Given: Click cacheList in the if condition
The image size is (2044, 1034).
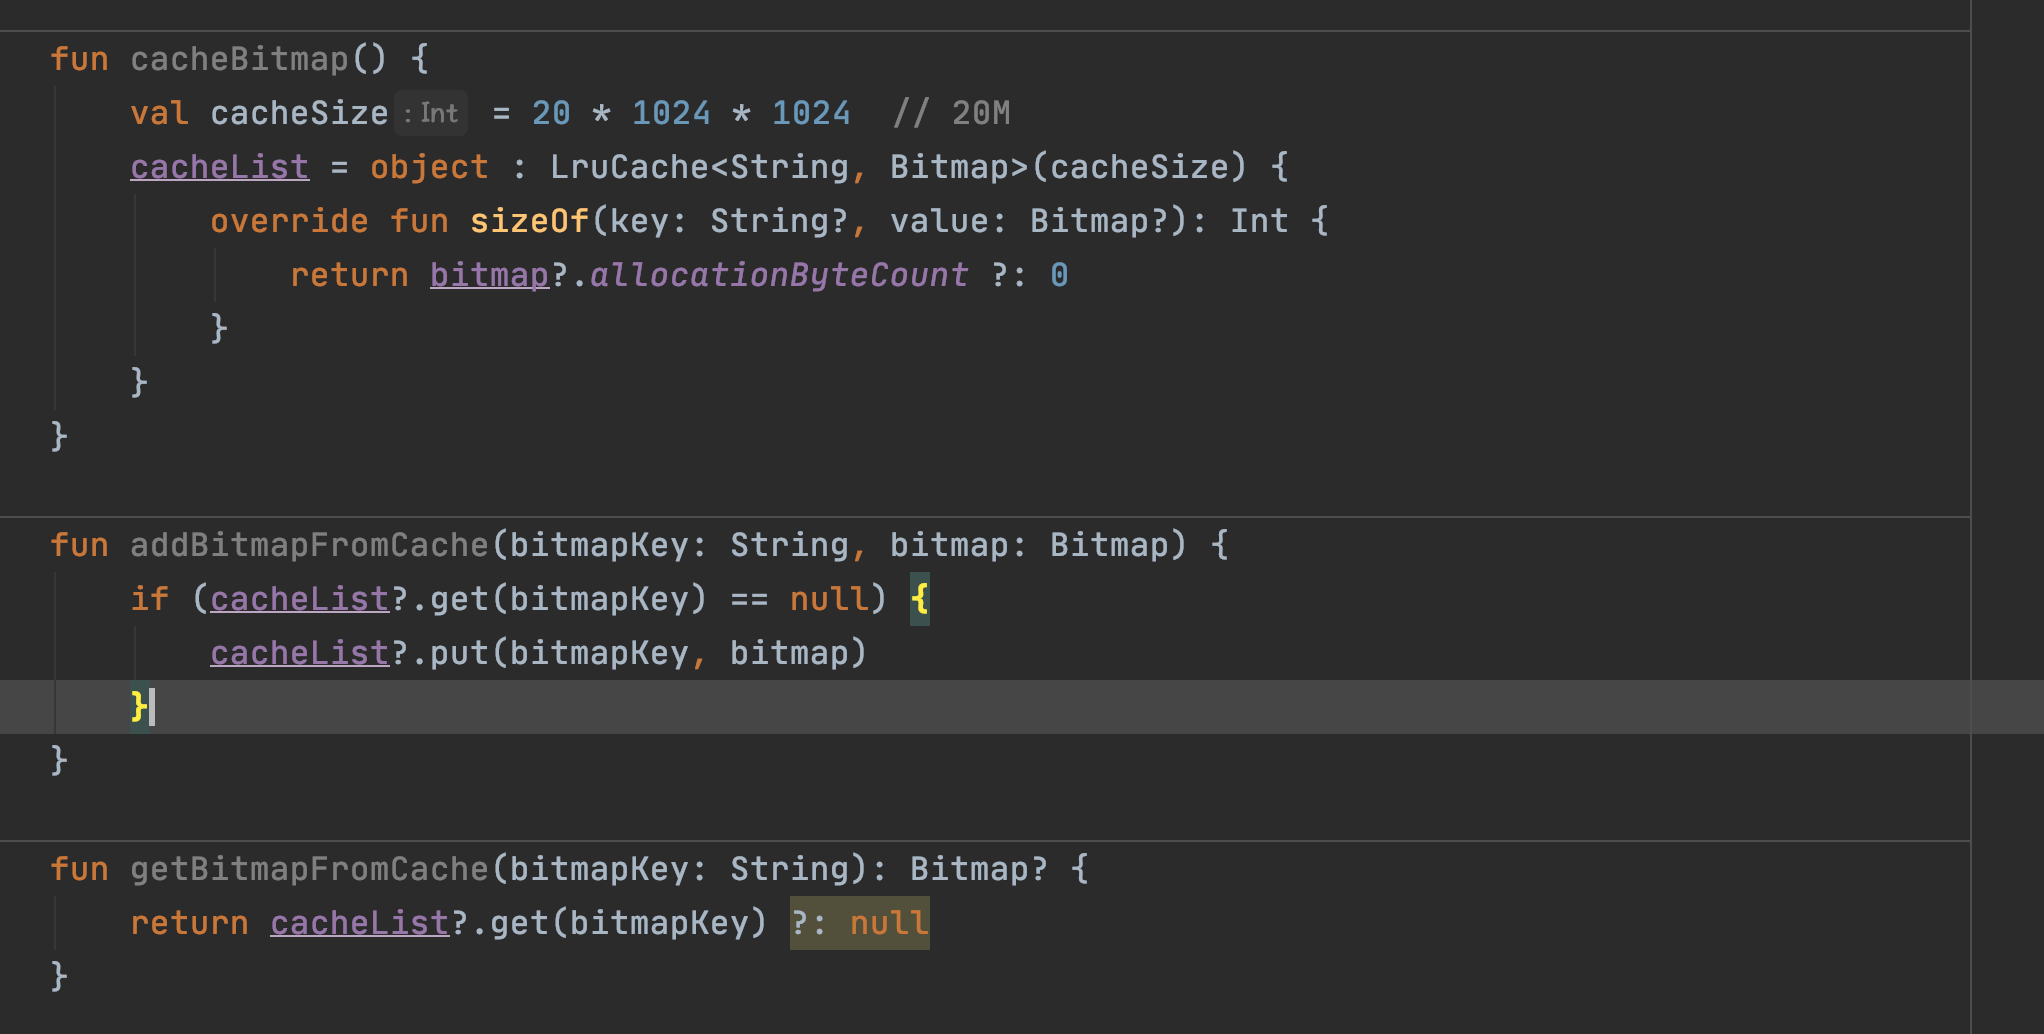Looking at the screenshot, I should pos(300,599).
